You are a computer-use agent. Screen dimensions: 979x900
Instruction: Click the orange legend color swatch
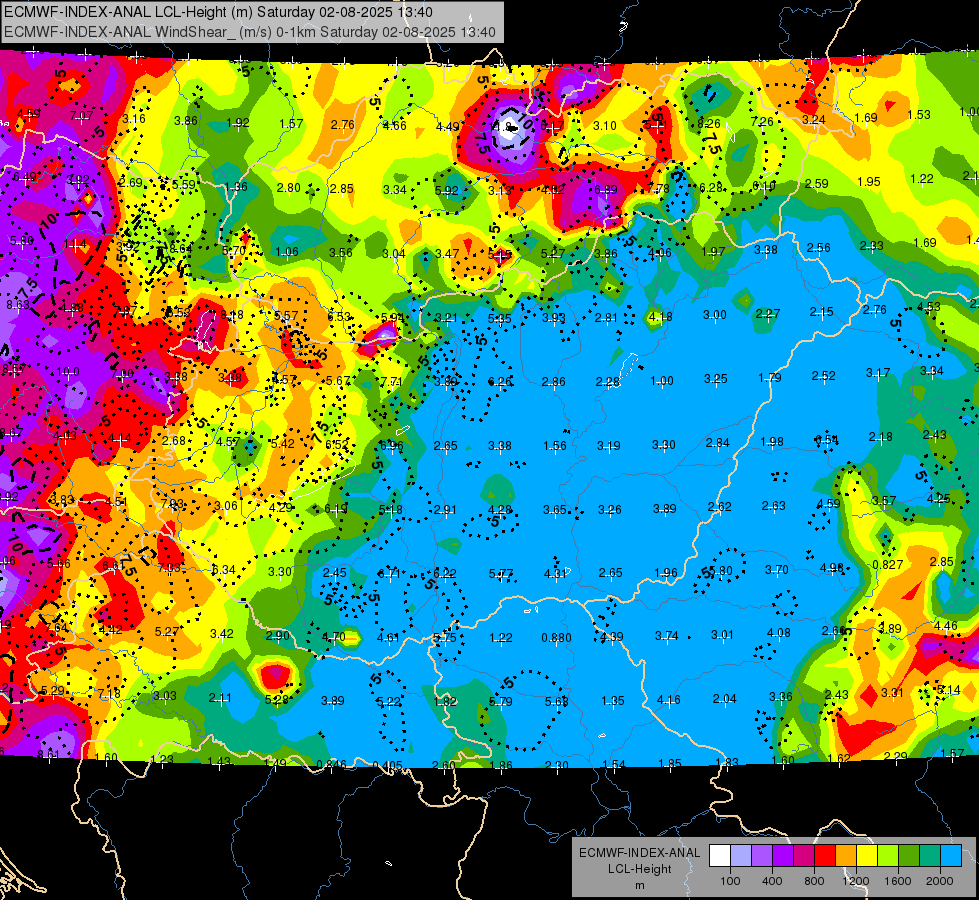pyautogui.click(x=846, y=856)
